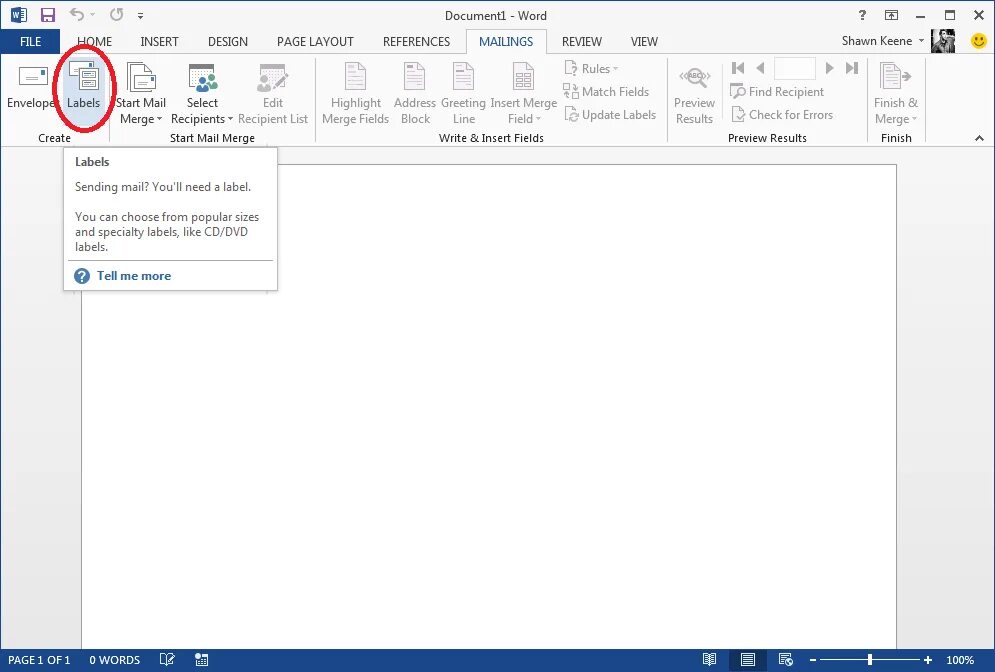Click the macro recording icon
This screenshot has width=995, height=672.
[201, 660]
